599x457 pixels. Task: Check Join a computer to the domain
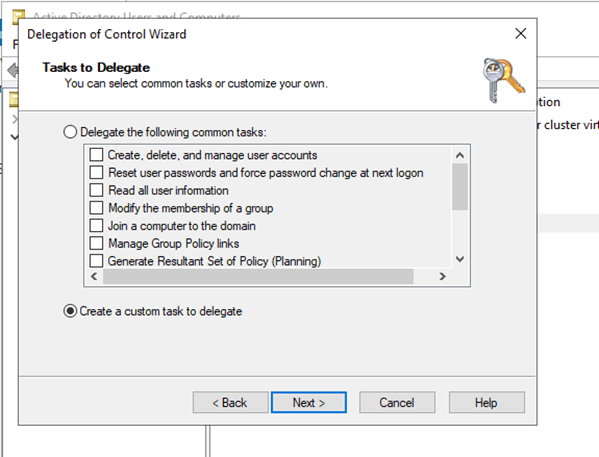coord(96,226)
